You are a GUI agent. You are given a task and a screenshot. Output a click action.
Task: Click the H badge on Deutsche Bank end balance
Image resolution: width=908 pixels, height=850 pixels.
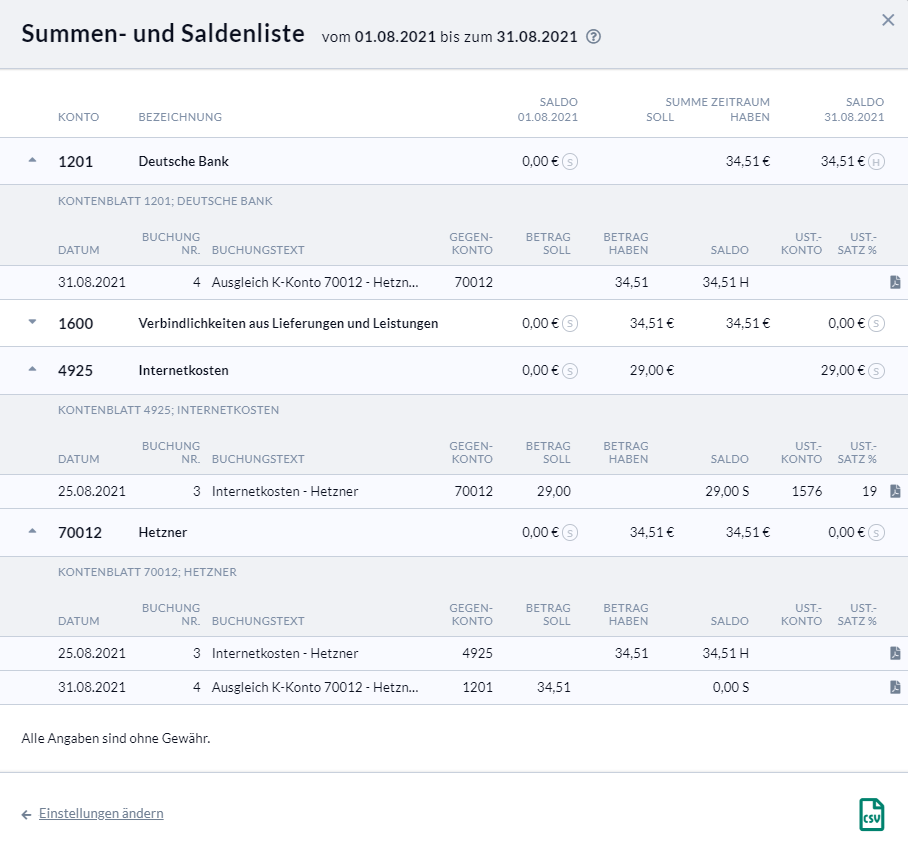(x=876, y=162)
